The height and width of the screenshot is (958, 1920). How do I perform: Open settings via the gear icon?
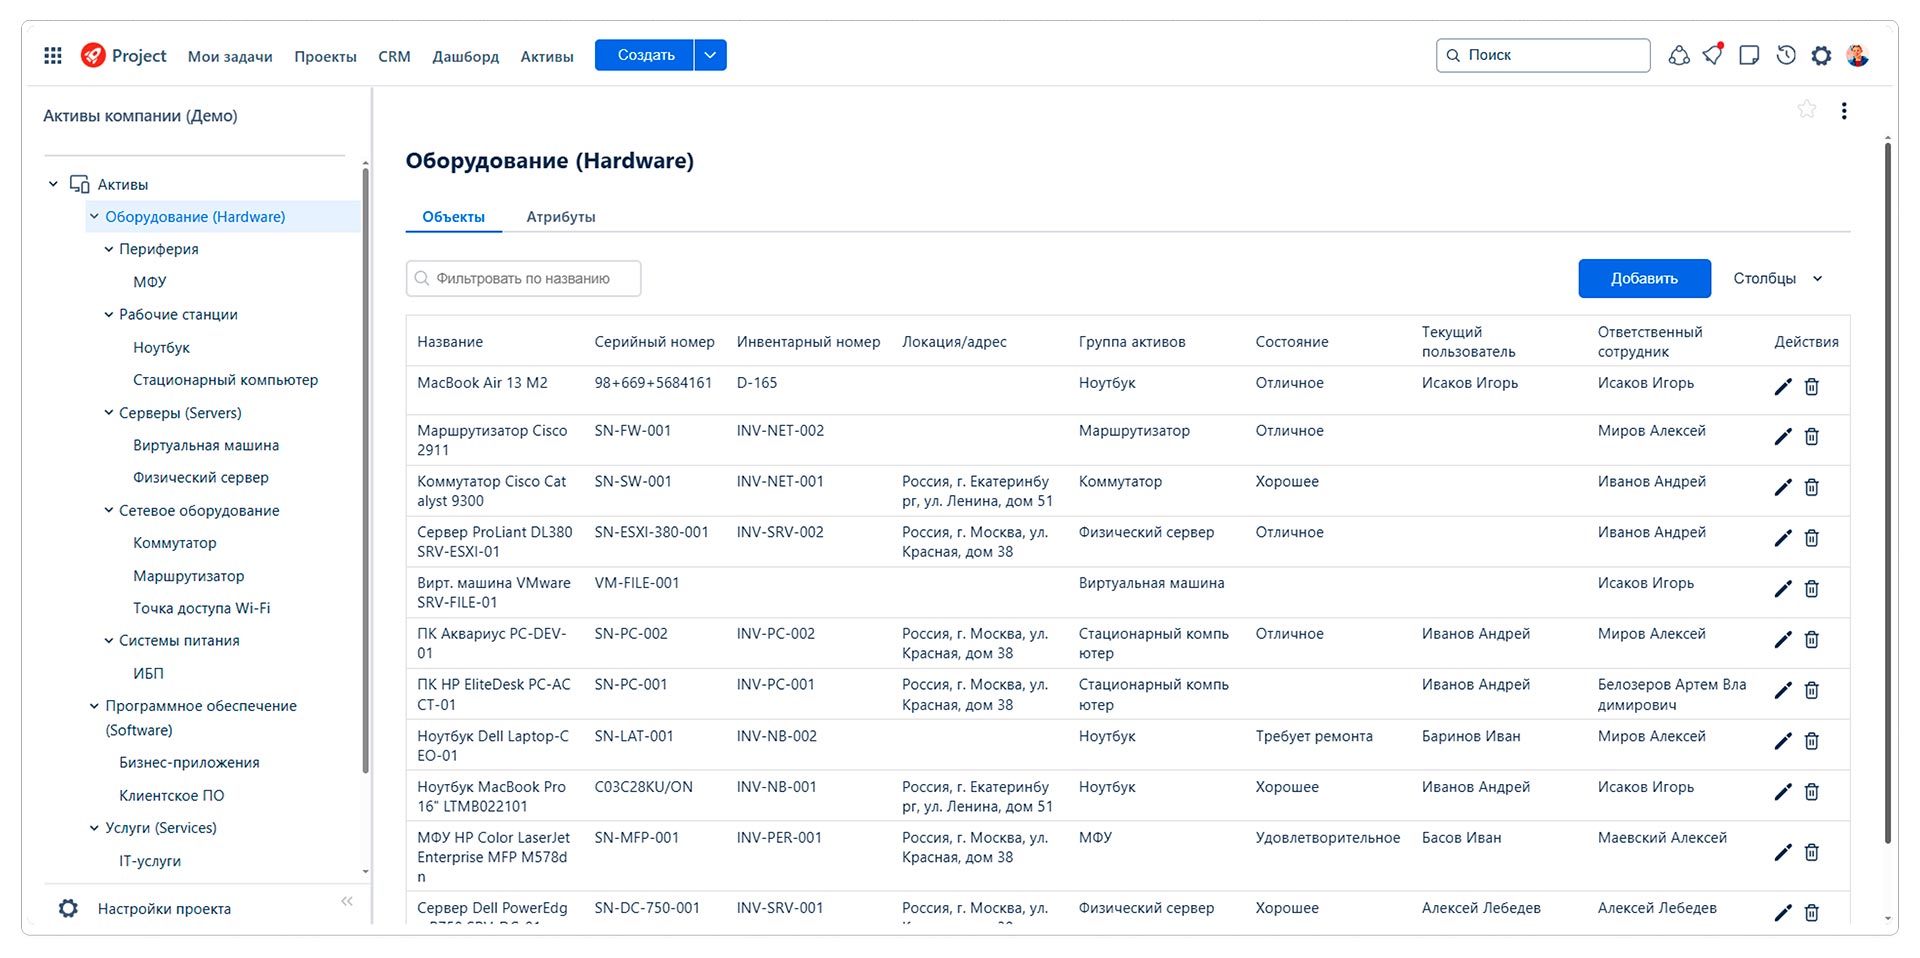click(1822, 55)
